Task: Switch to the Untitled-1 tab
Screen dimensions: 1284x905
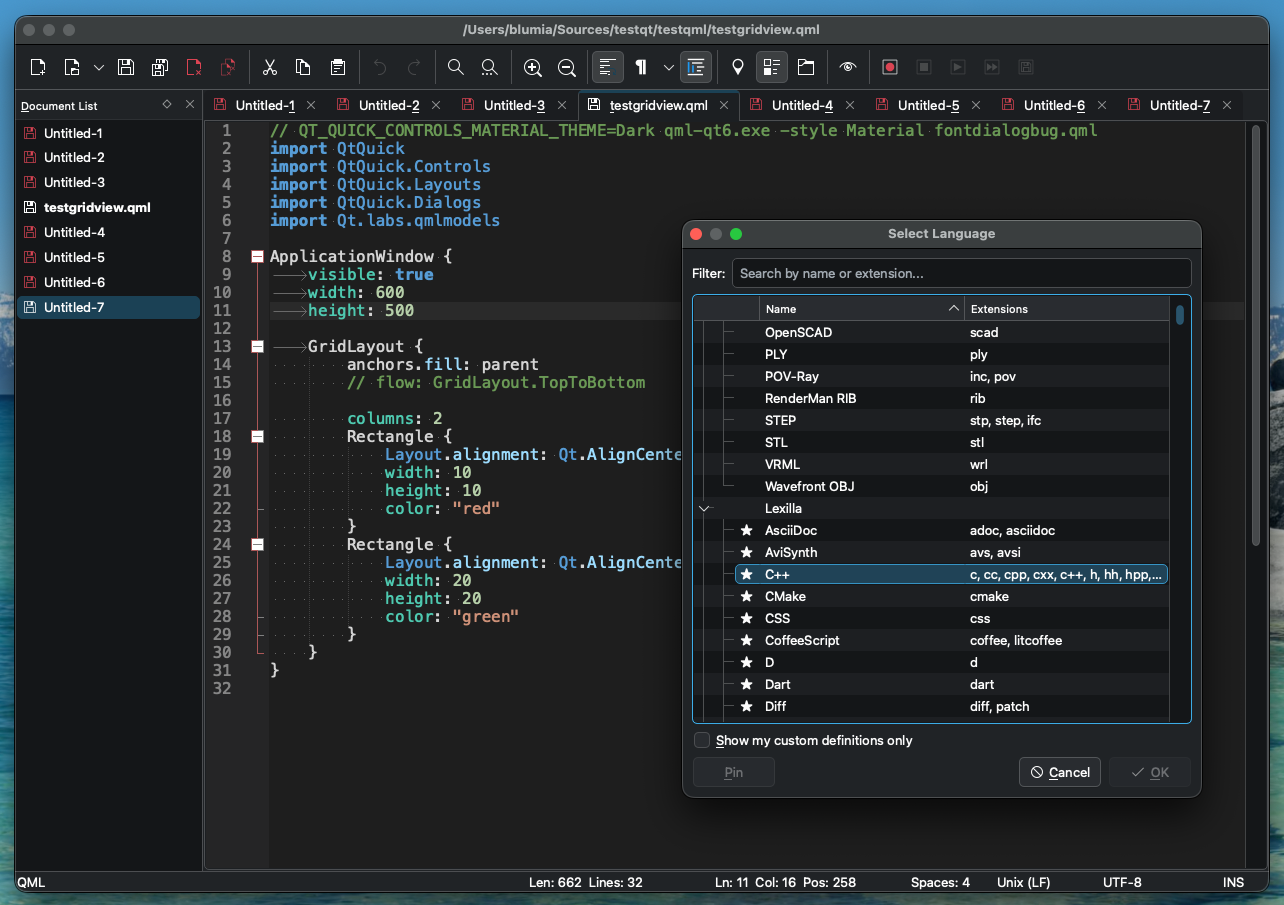Action: pos(265,105)
